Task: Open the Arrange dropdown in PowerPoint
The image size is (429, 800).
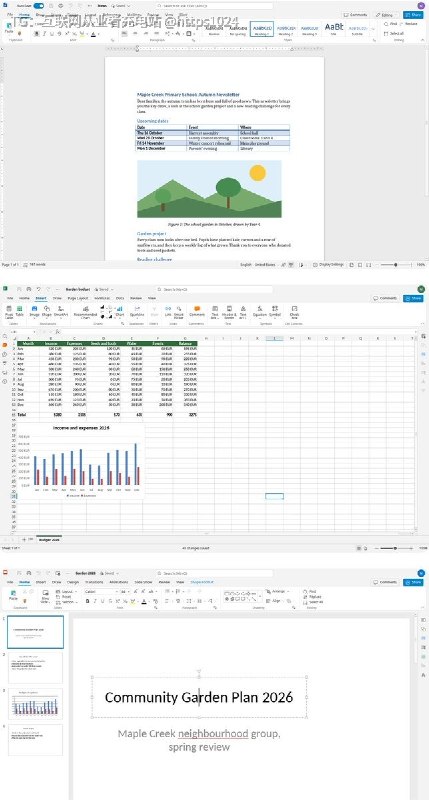Action: point(277,591)
